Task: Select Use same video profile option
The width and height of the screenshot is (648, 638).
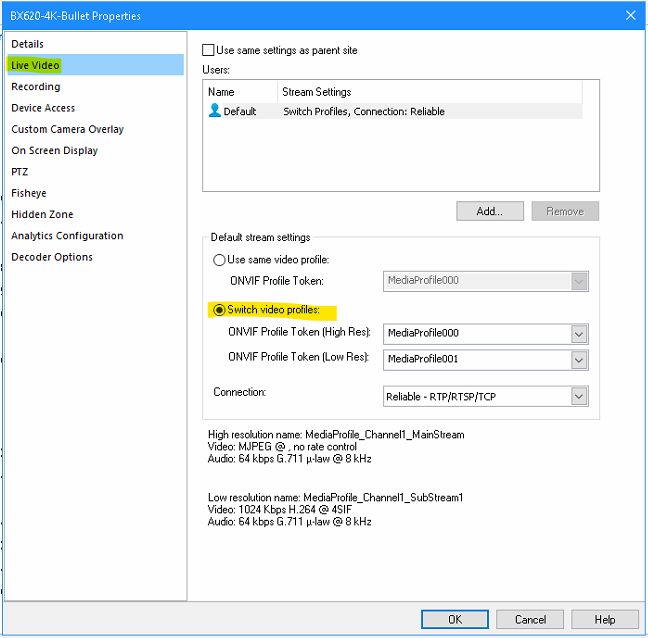Action: tap(219, 260)
